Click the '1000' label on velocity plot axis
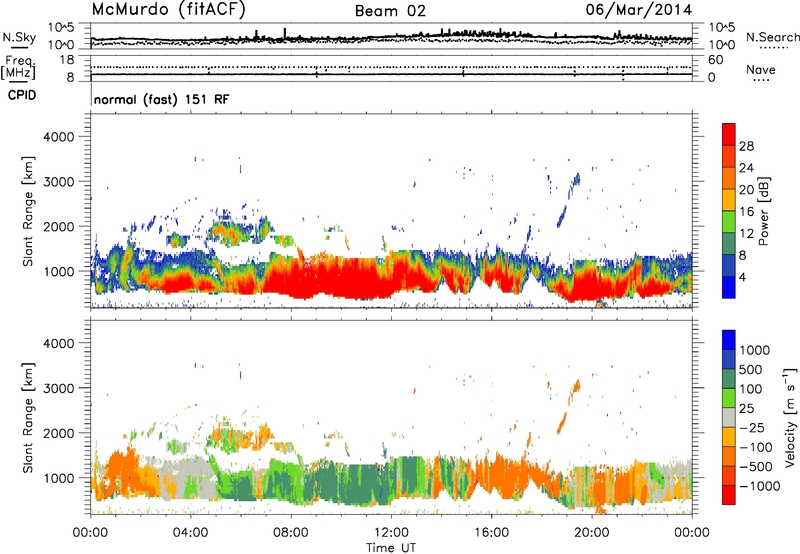800x554 pixels. pos(58,478)
